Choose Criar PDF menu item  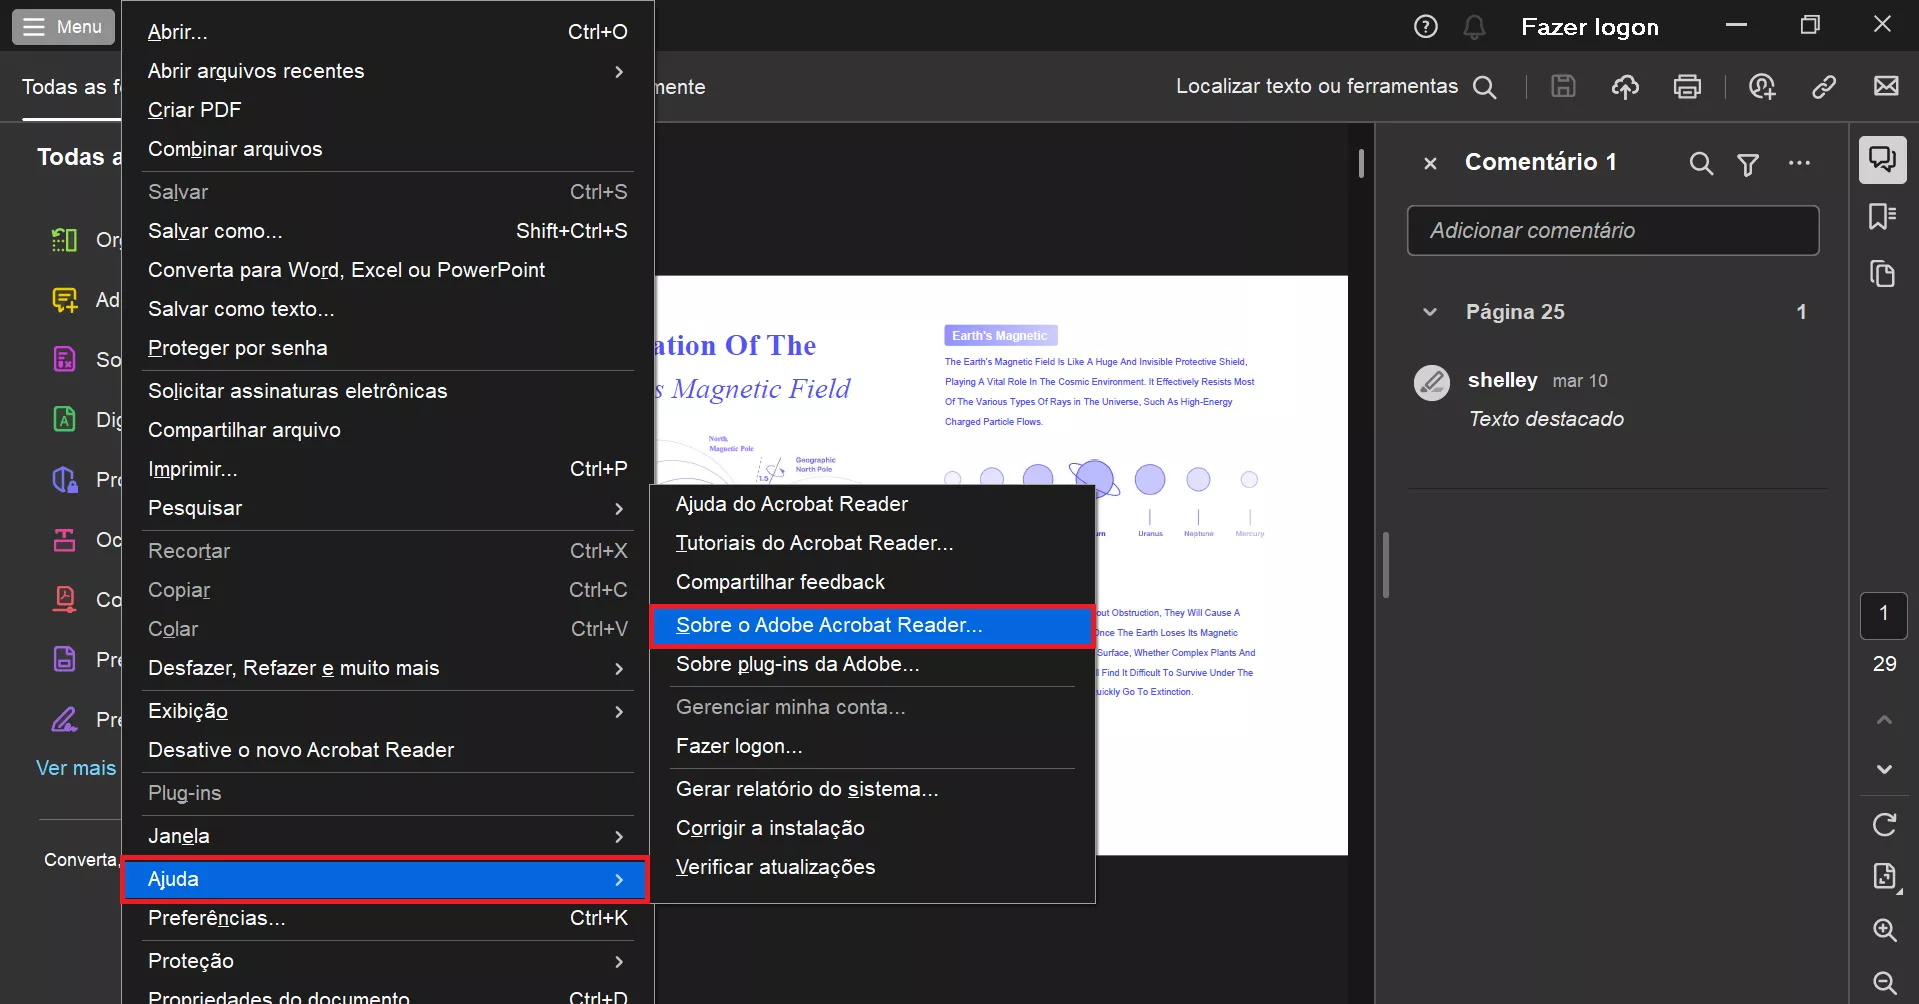click(386, 110)
